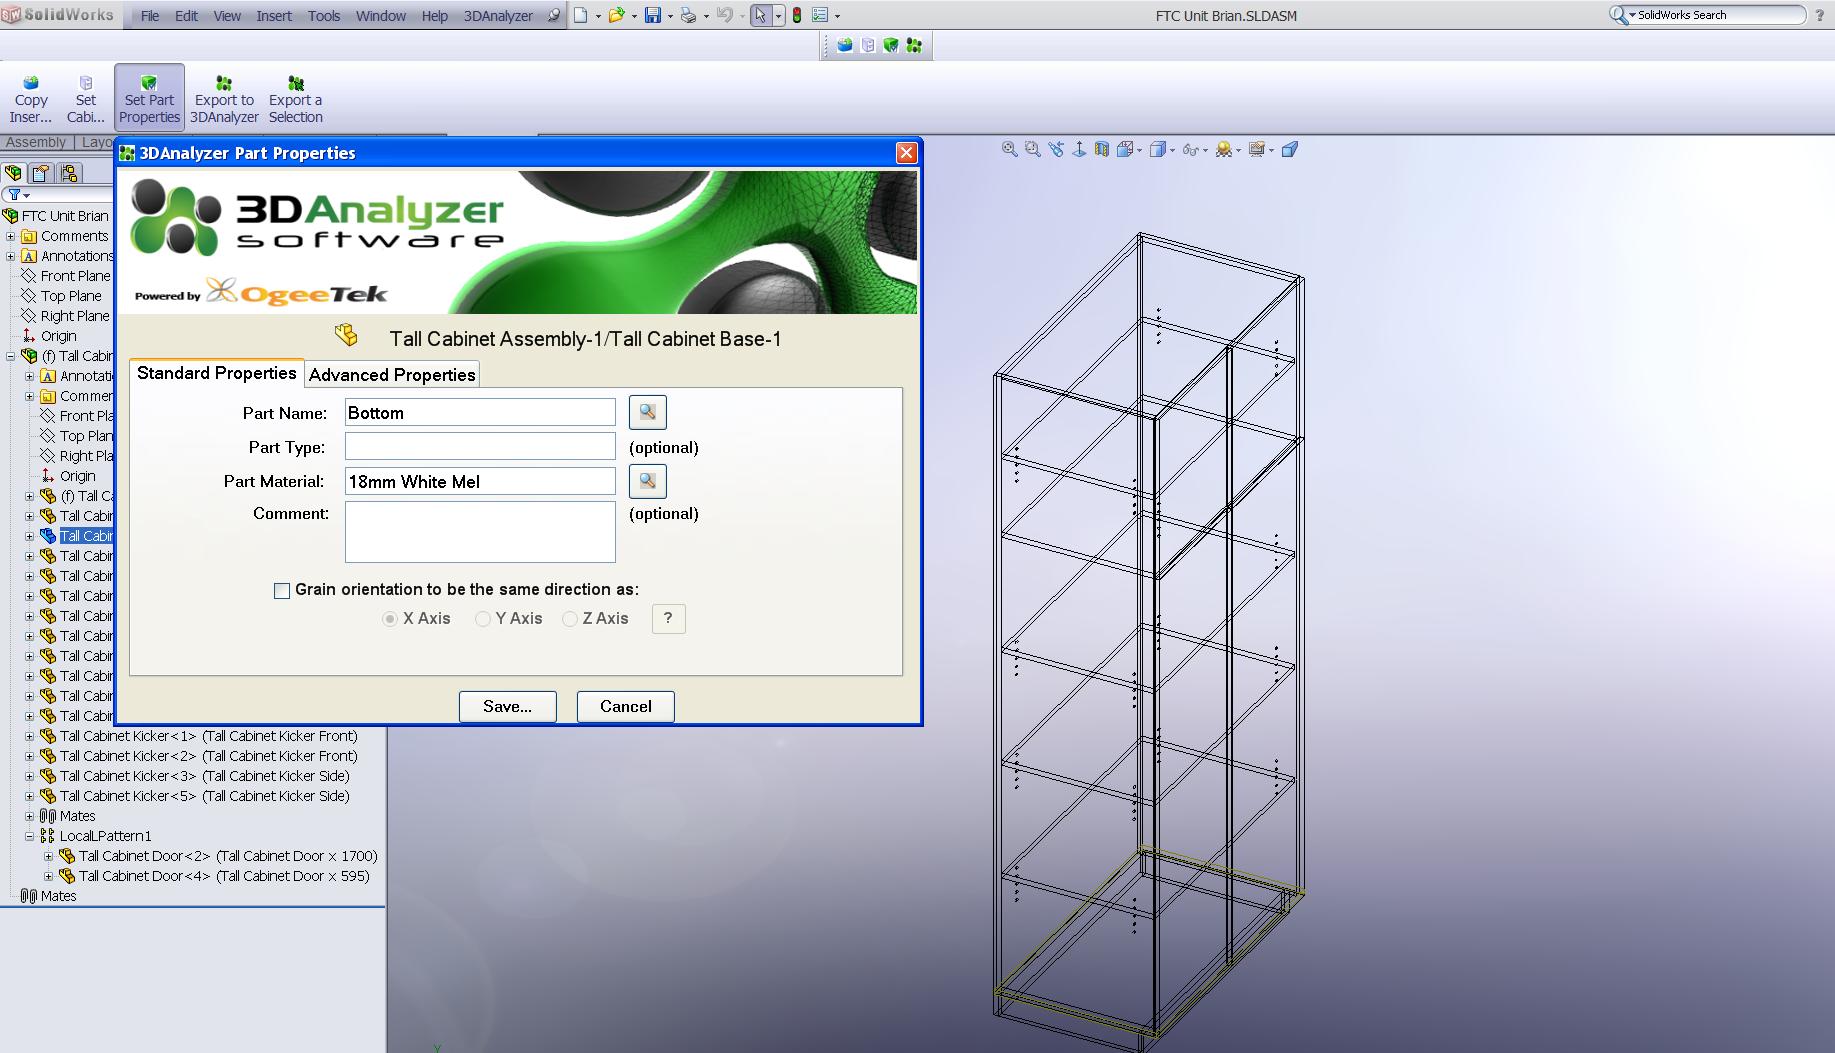Click the Section View icon
The width and height of the screenshot is (1835, 1053).
coord(1102,149)
